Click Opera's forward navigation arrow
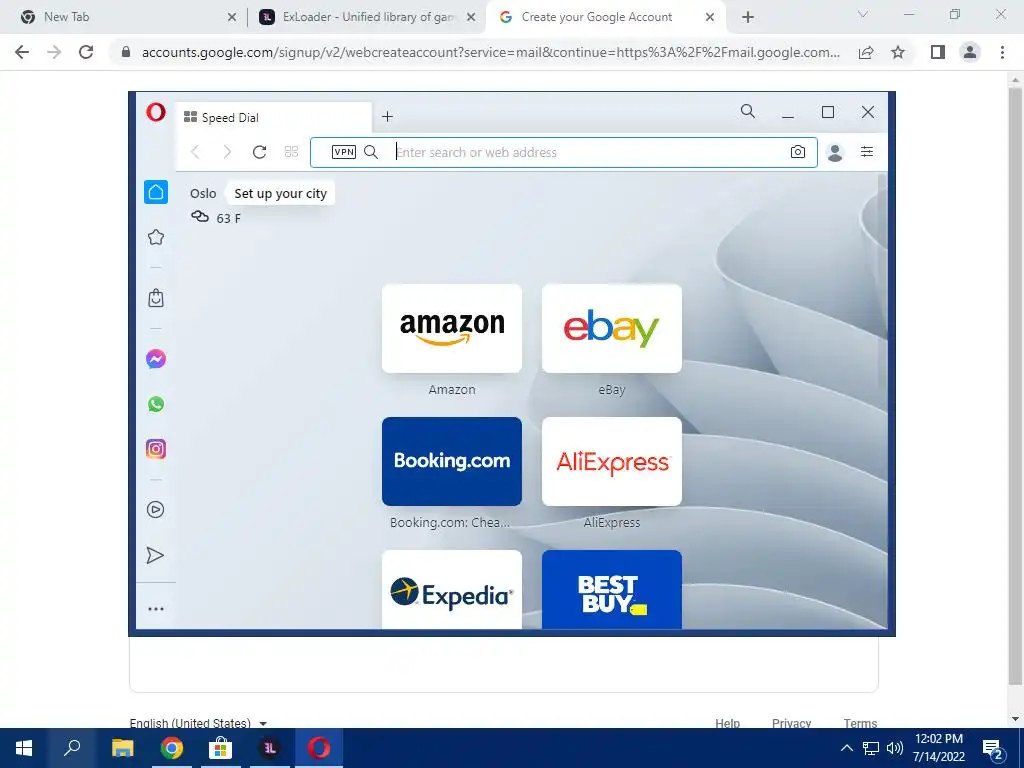 [x=227, y=152]
